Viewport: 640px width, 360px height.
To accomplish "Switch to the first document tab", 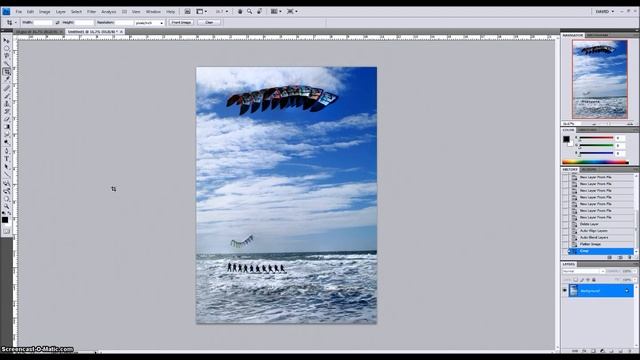I will click(x=39, y=31).
